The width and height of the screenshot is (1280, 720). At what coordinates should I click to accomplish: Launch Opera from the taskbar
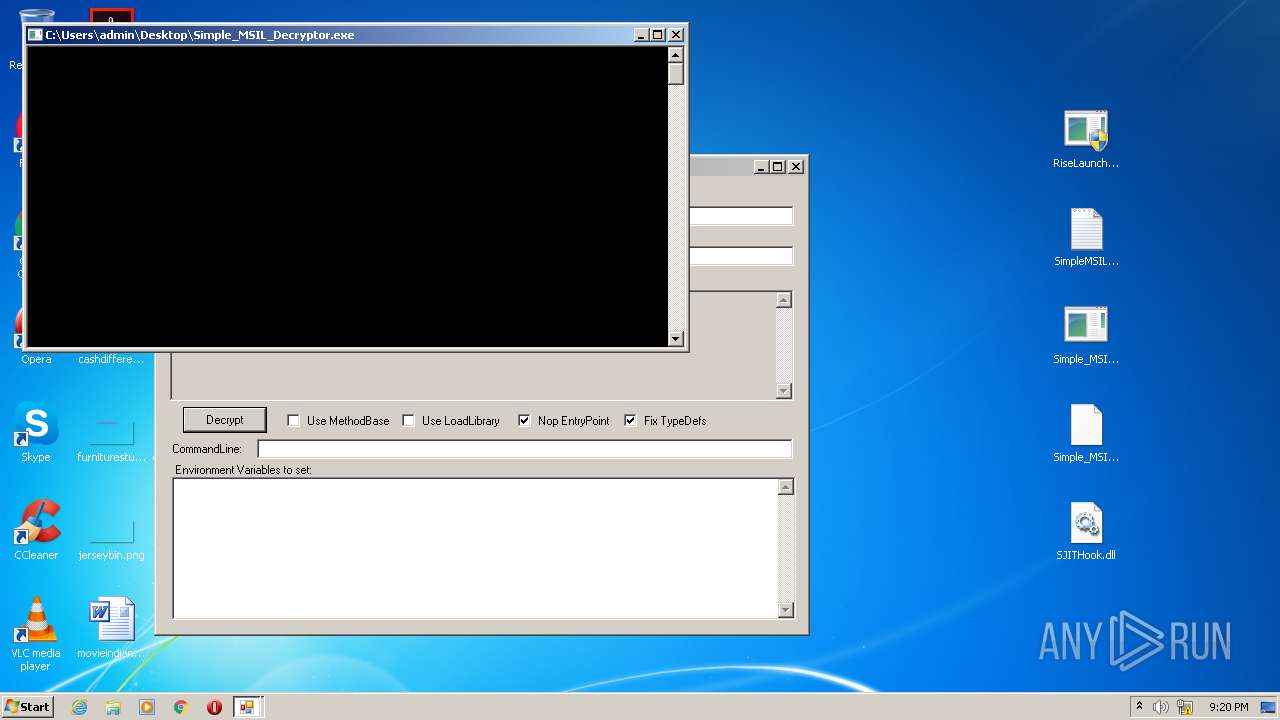214,707
